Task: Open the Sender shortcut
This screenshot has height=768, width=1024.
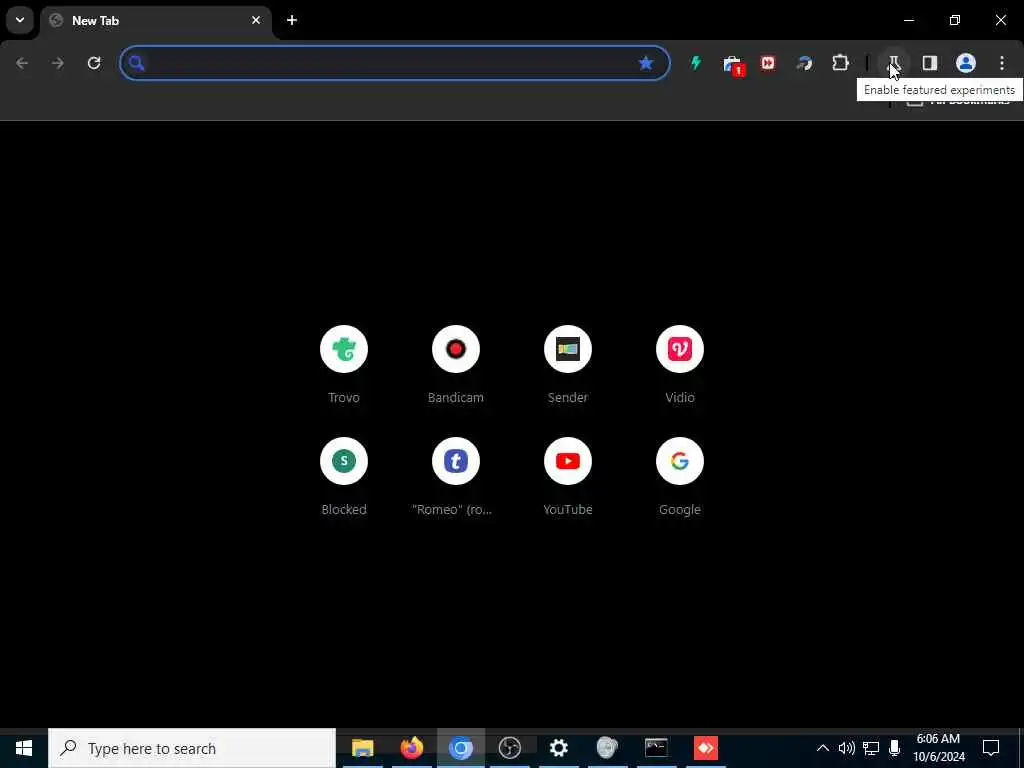Action: (568, 364)
